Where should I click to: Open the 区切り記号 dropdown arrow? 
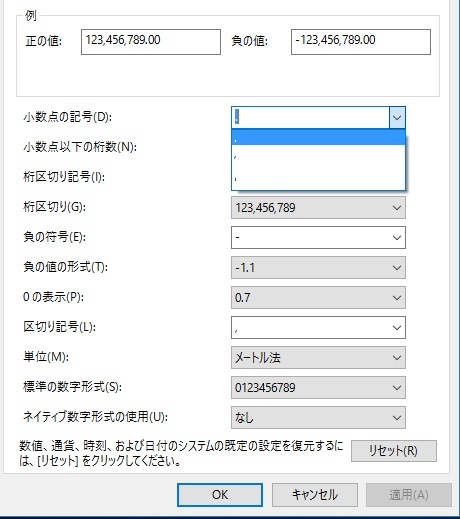click(397, 328)
